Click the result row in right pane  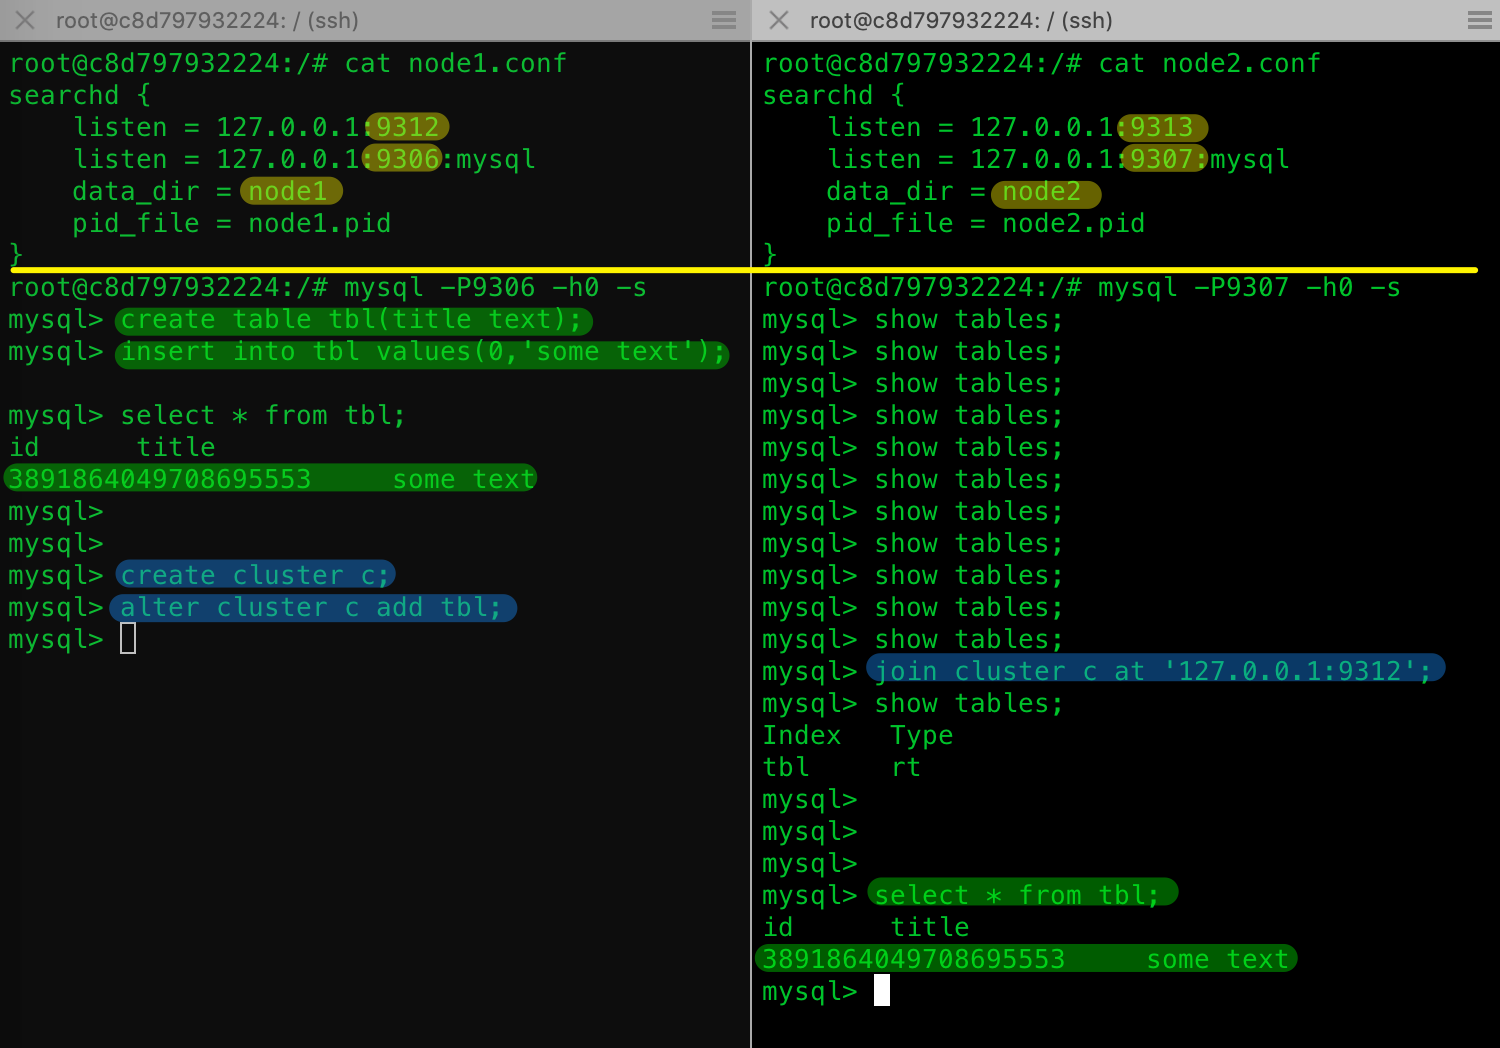tap(1027, 958)
